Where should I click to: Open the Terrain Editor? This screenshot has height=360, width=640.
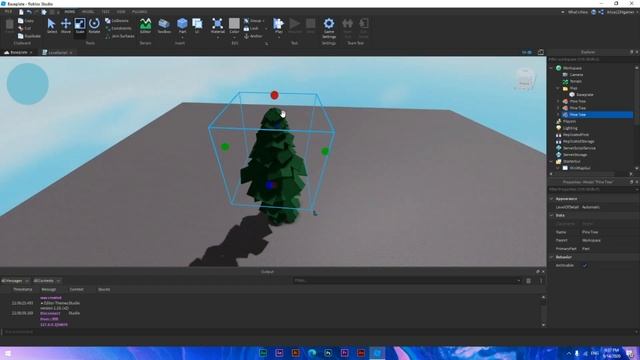(x=145, y=26)
